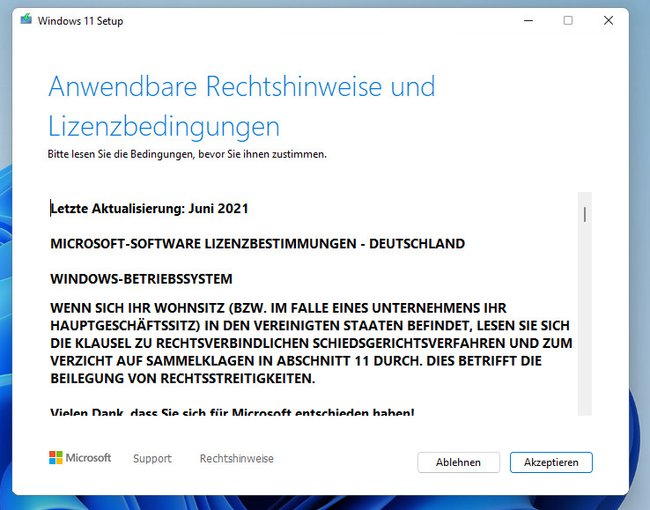Minimize the Windows 11 Setup window
Image resolution: width=650 pixels, height=510 pixels.
pos(528,20)
